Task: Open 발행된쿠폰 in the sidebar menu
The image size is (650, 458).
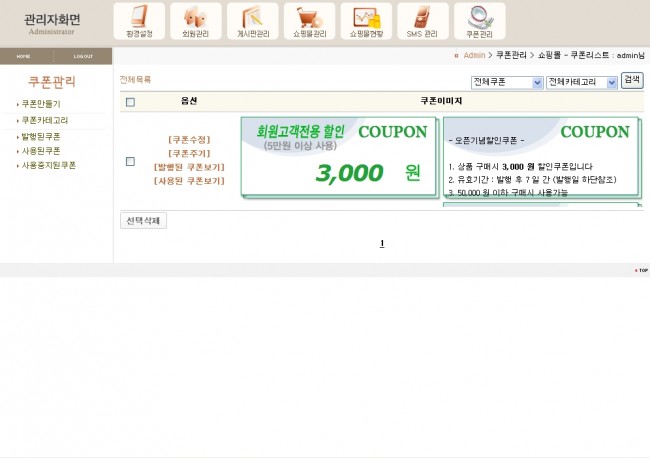Action: (41, 137)
